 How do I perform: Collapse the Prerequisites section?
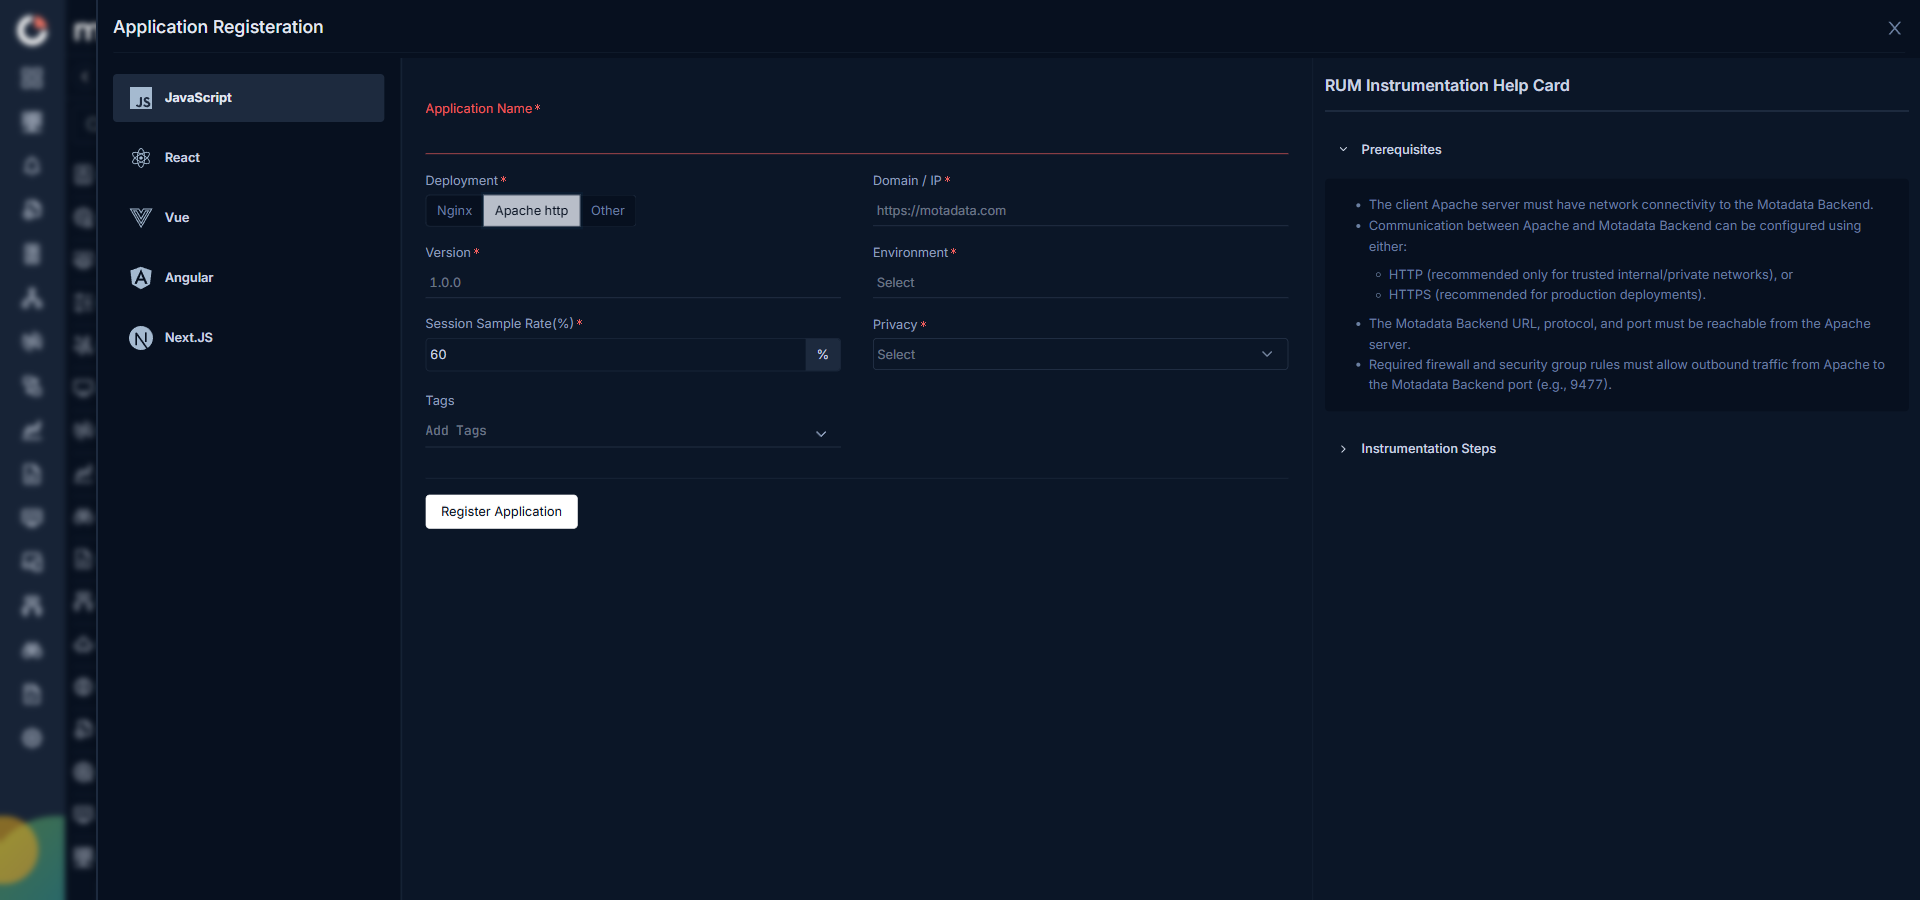(1390, 150)
